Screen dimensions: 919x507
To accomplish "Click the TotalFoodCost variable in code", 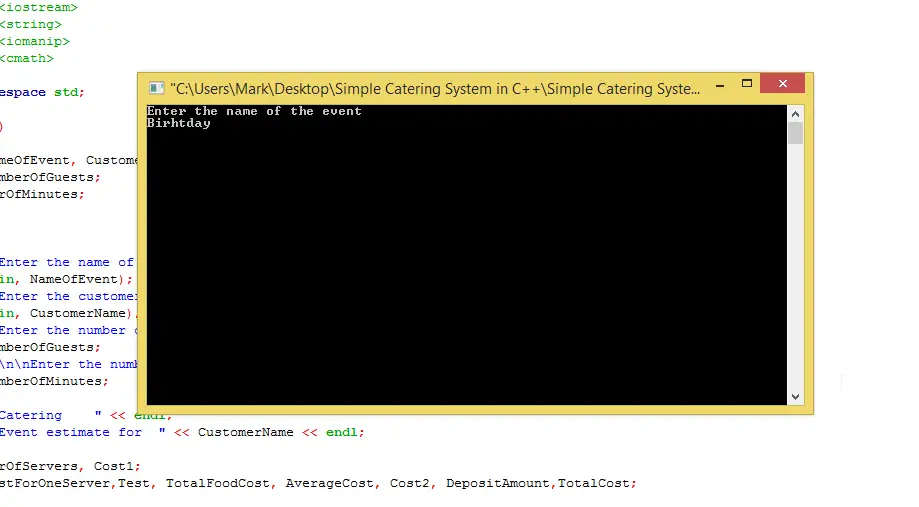I will [217, 483].
